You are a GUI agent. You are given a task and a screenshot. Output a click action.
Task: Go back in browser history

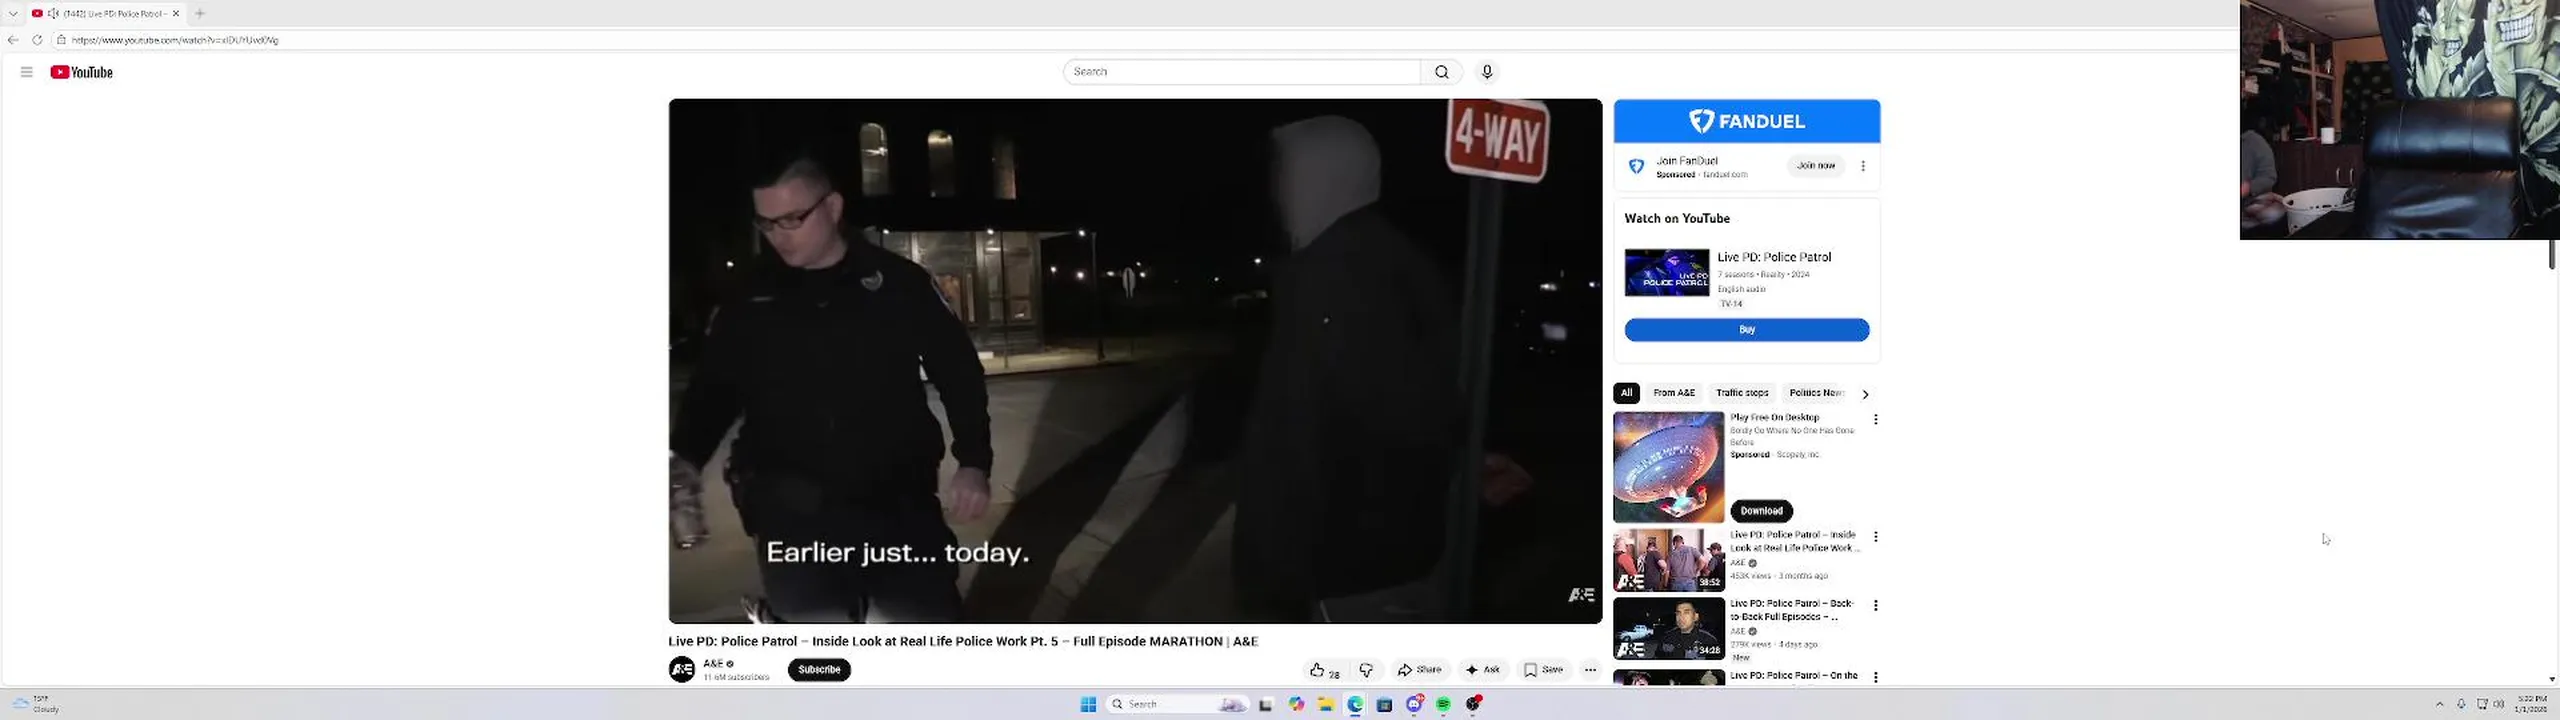click(x=13, y=40)
